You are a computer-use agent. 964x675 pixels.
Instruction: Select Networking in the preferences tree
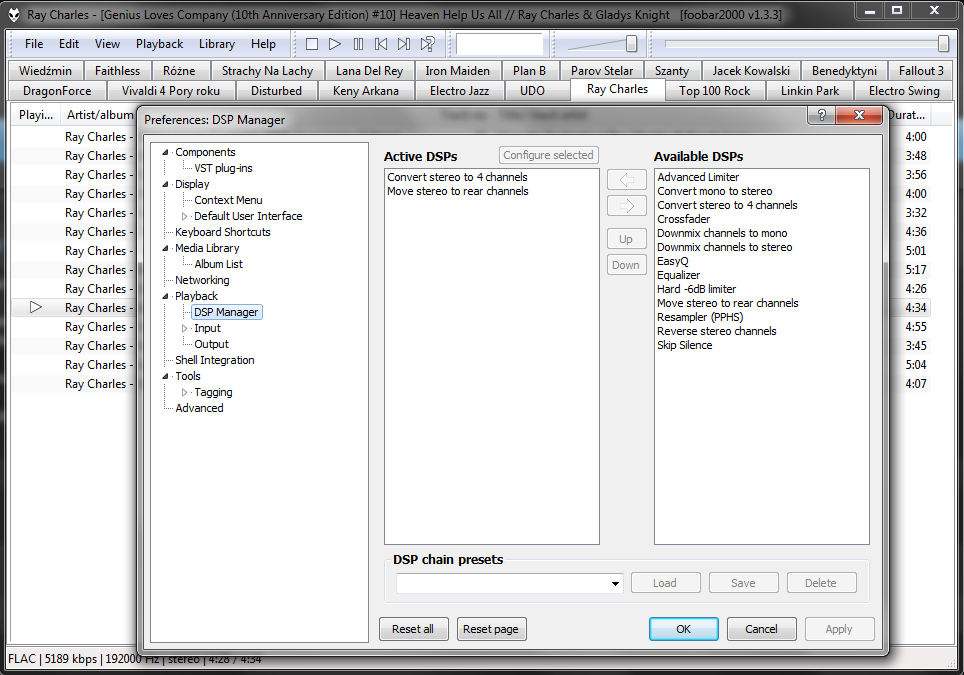[202, 280]
